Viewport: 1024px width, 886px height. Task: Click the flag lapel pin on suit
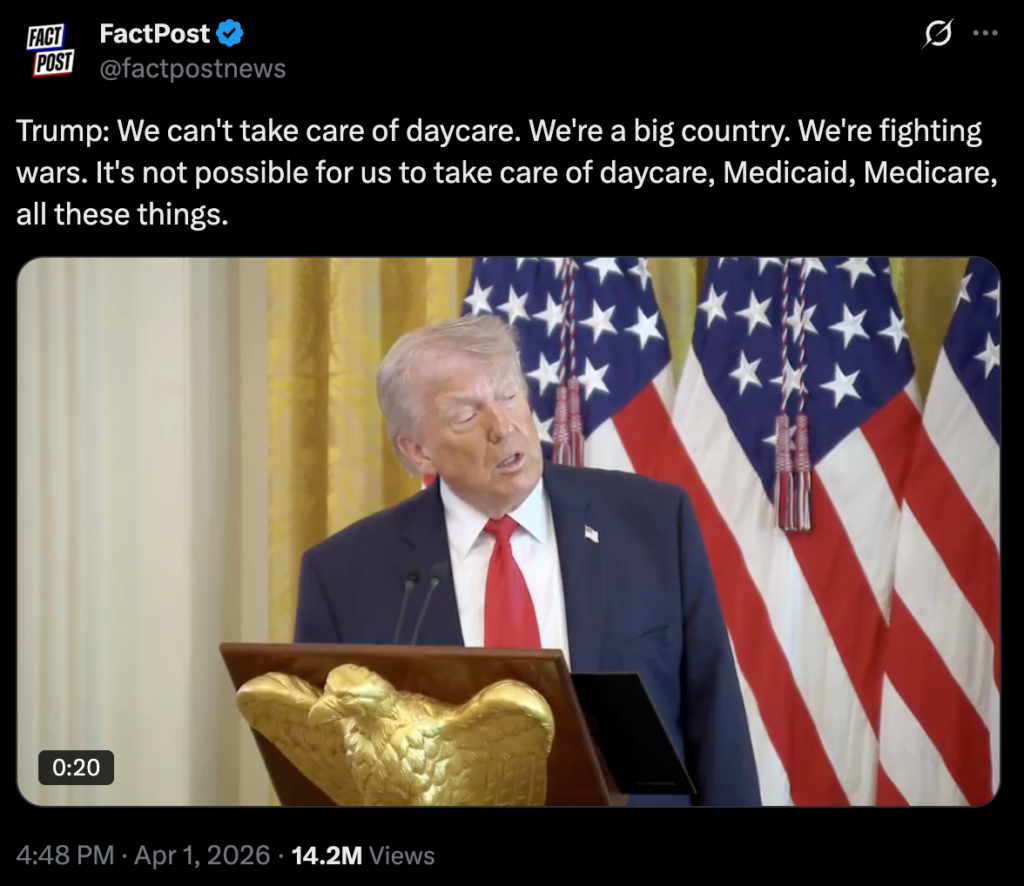tap(591, 534)
